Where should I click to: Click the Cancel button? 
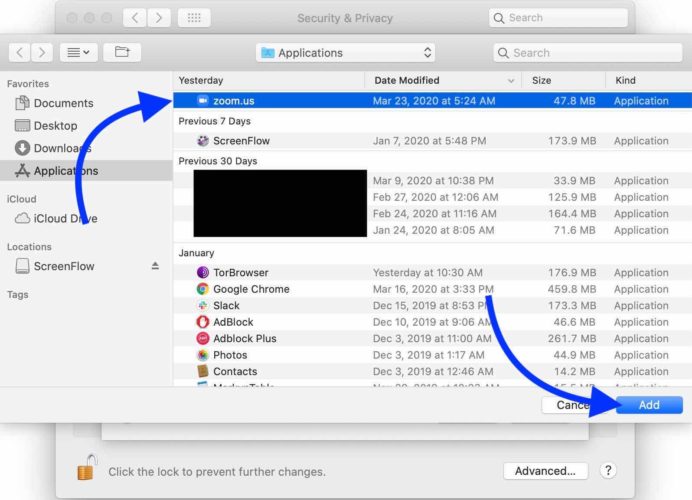click(x=573, y=405)
